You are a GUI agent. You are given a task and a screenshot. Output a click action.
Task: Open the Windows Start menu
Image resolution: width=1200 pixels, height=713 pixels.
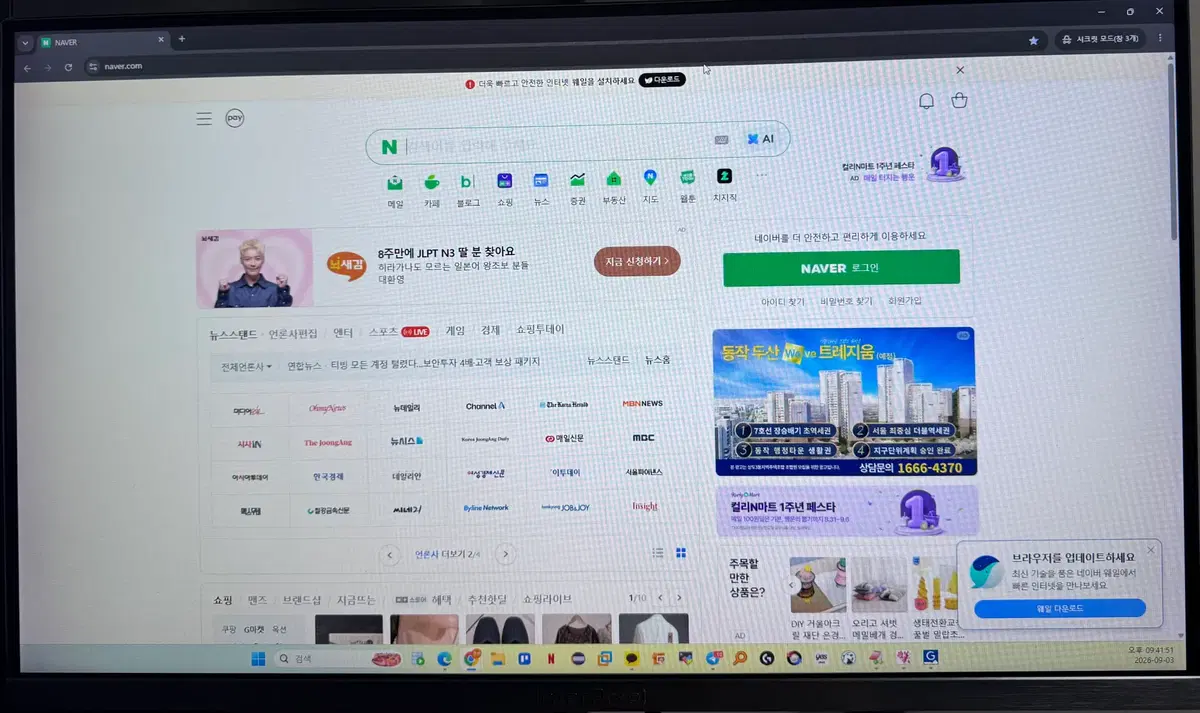click(x=258, y=659)
